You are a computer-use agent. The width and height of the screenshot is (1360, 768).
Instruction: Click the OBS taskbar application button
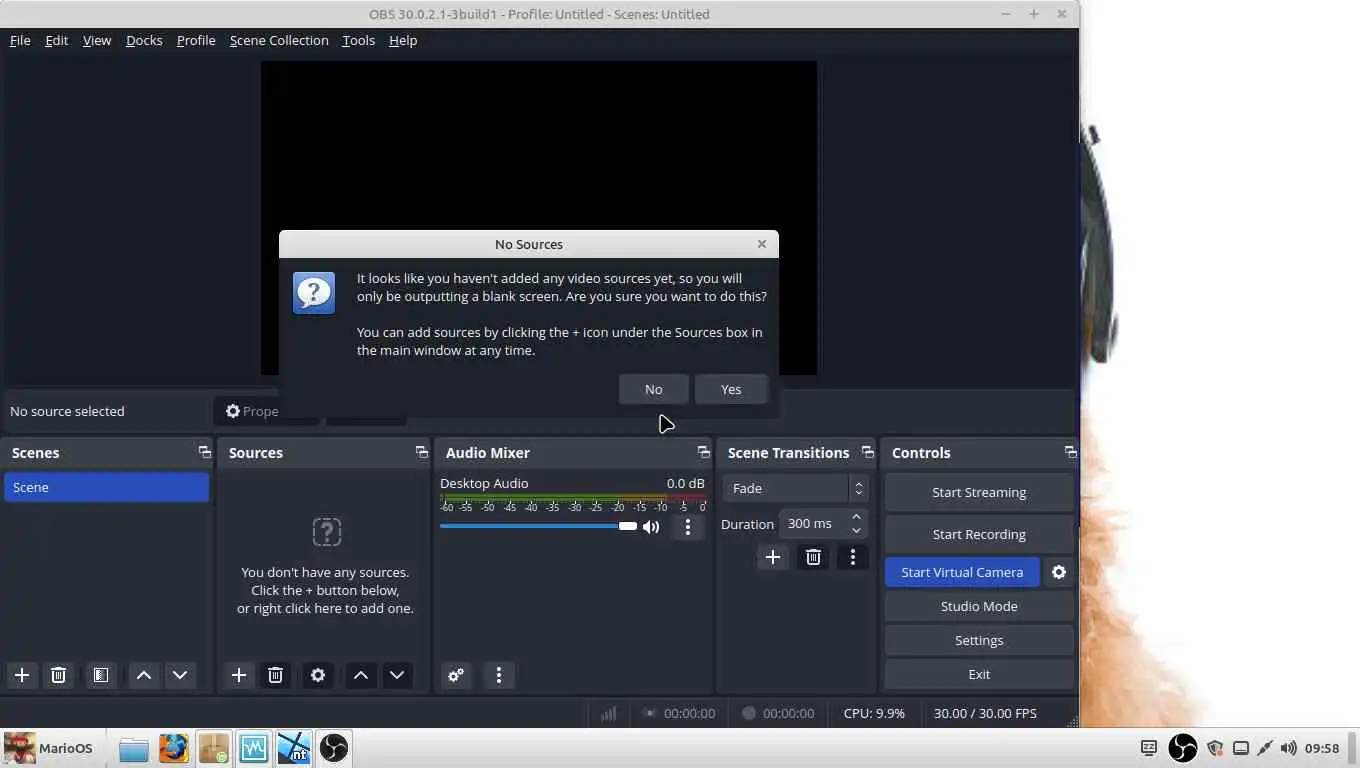point(334,748)
